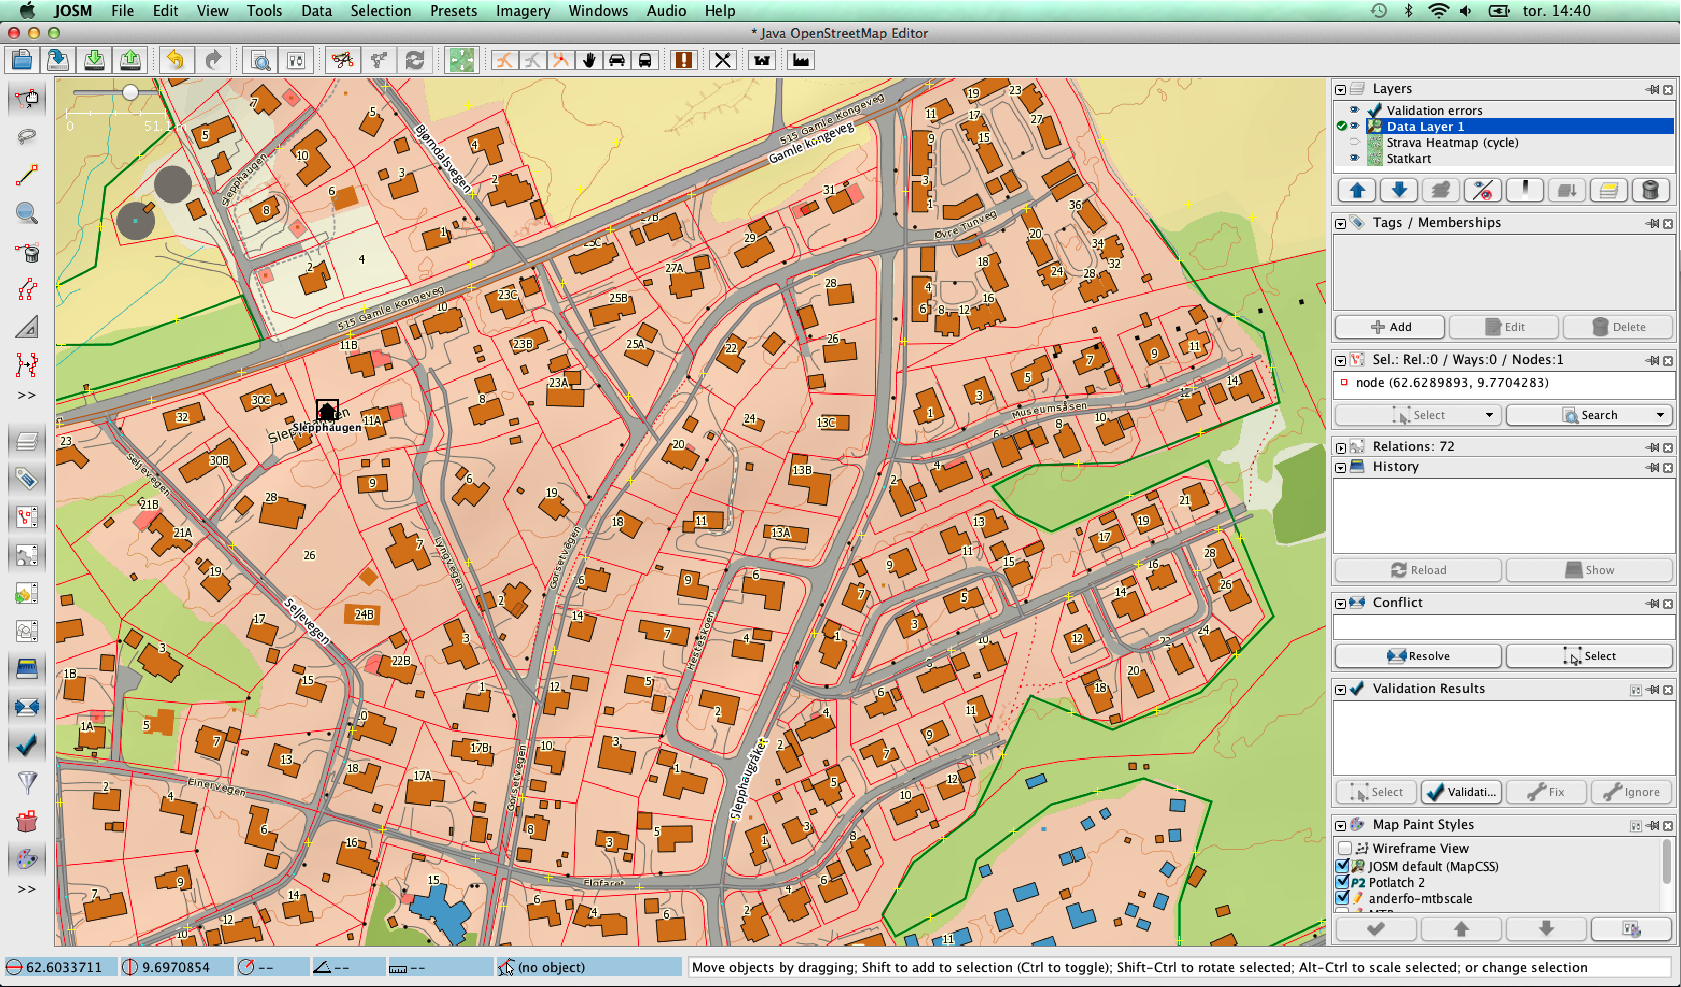Open file with the folder toolbar icon
The image size is (1681, 987).
(x=21, y=60)
